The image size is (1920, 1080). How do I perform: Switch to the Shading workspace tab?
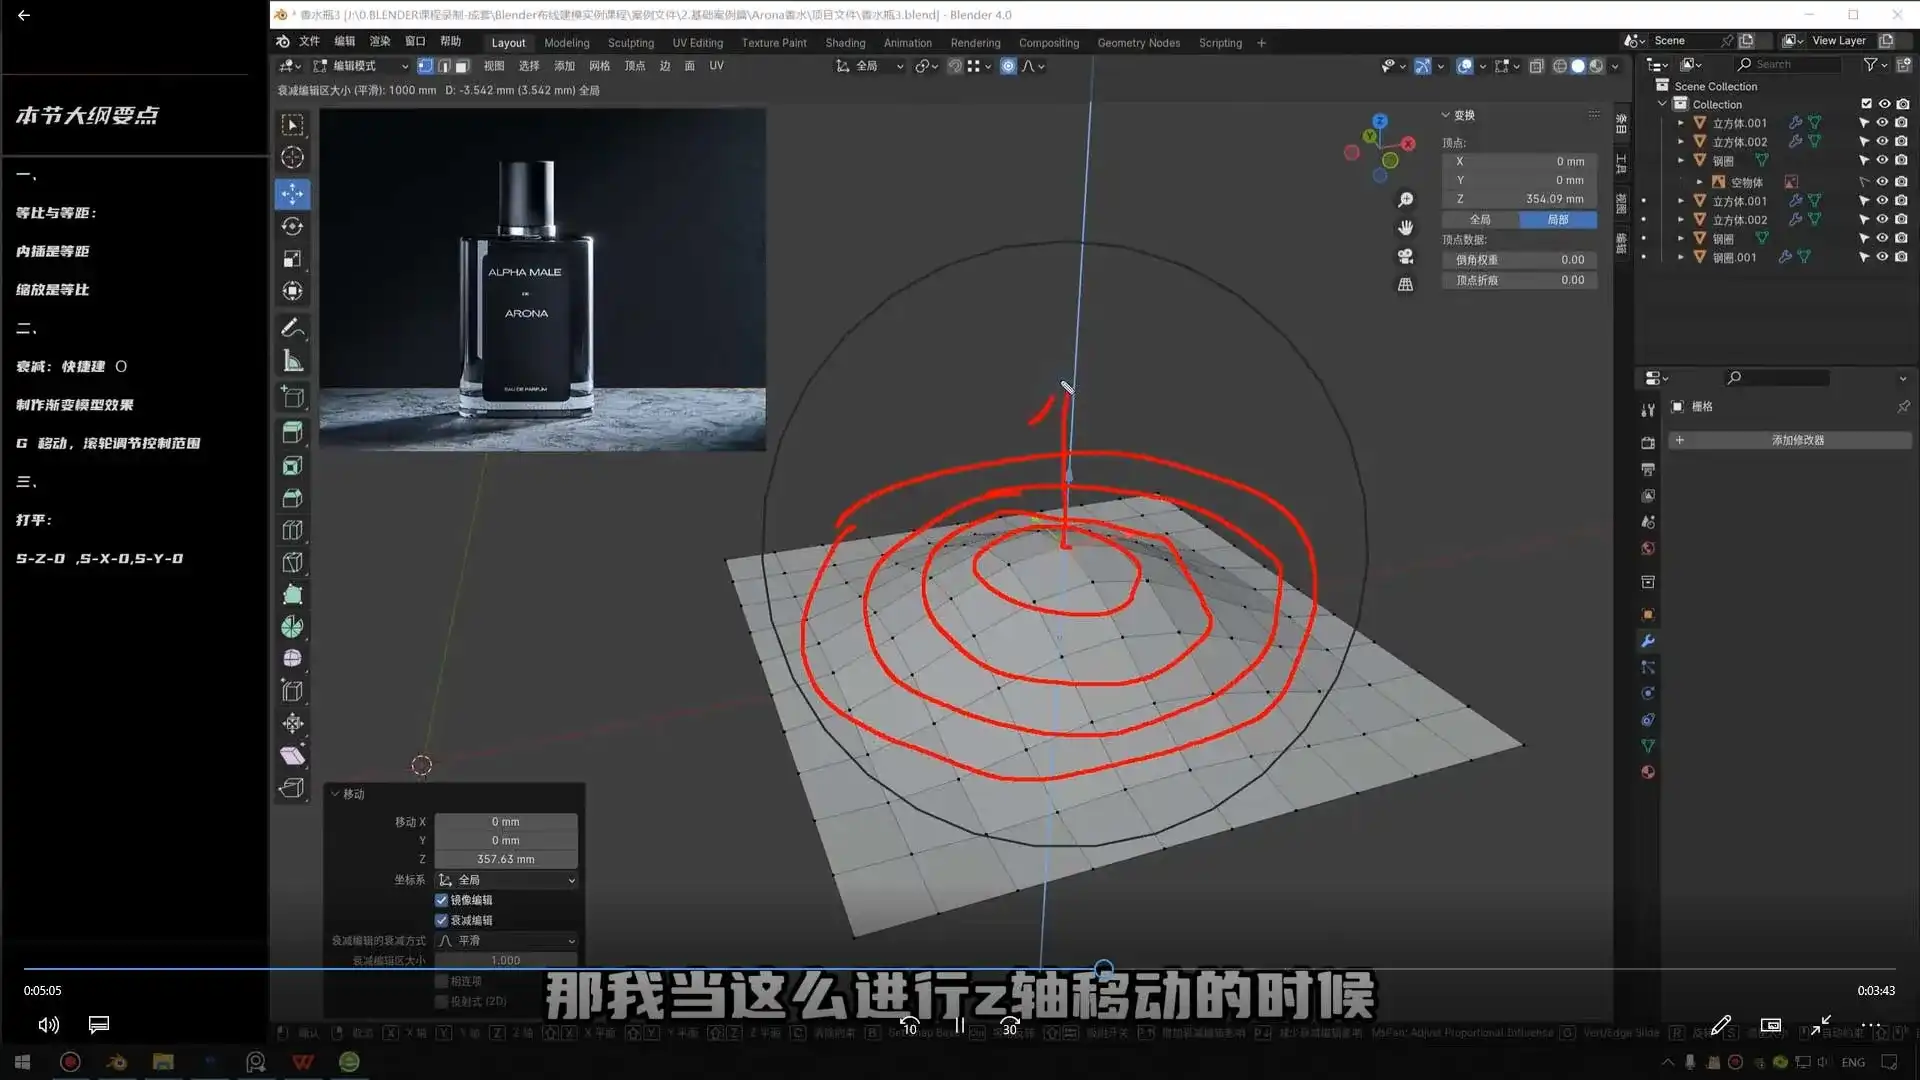pyautogui.click(x=845, y=43)
